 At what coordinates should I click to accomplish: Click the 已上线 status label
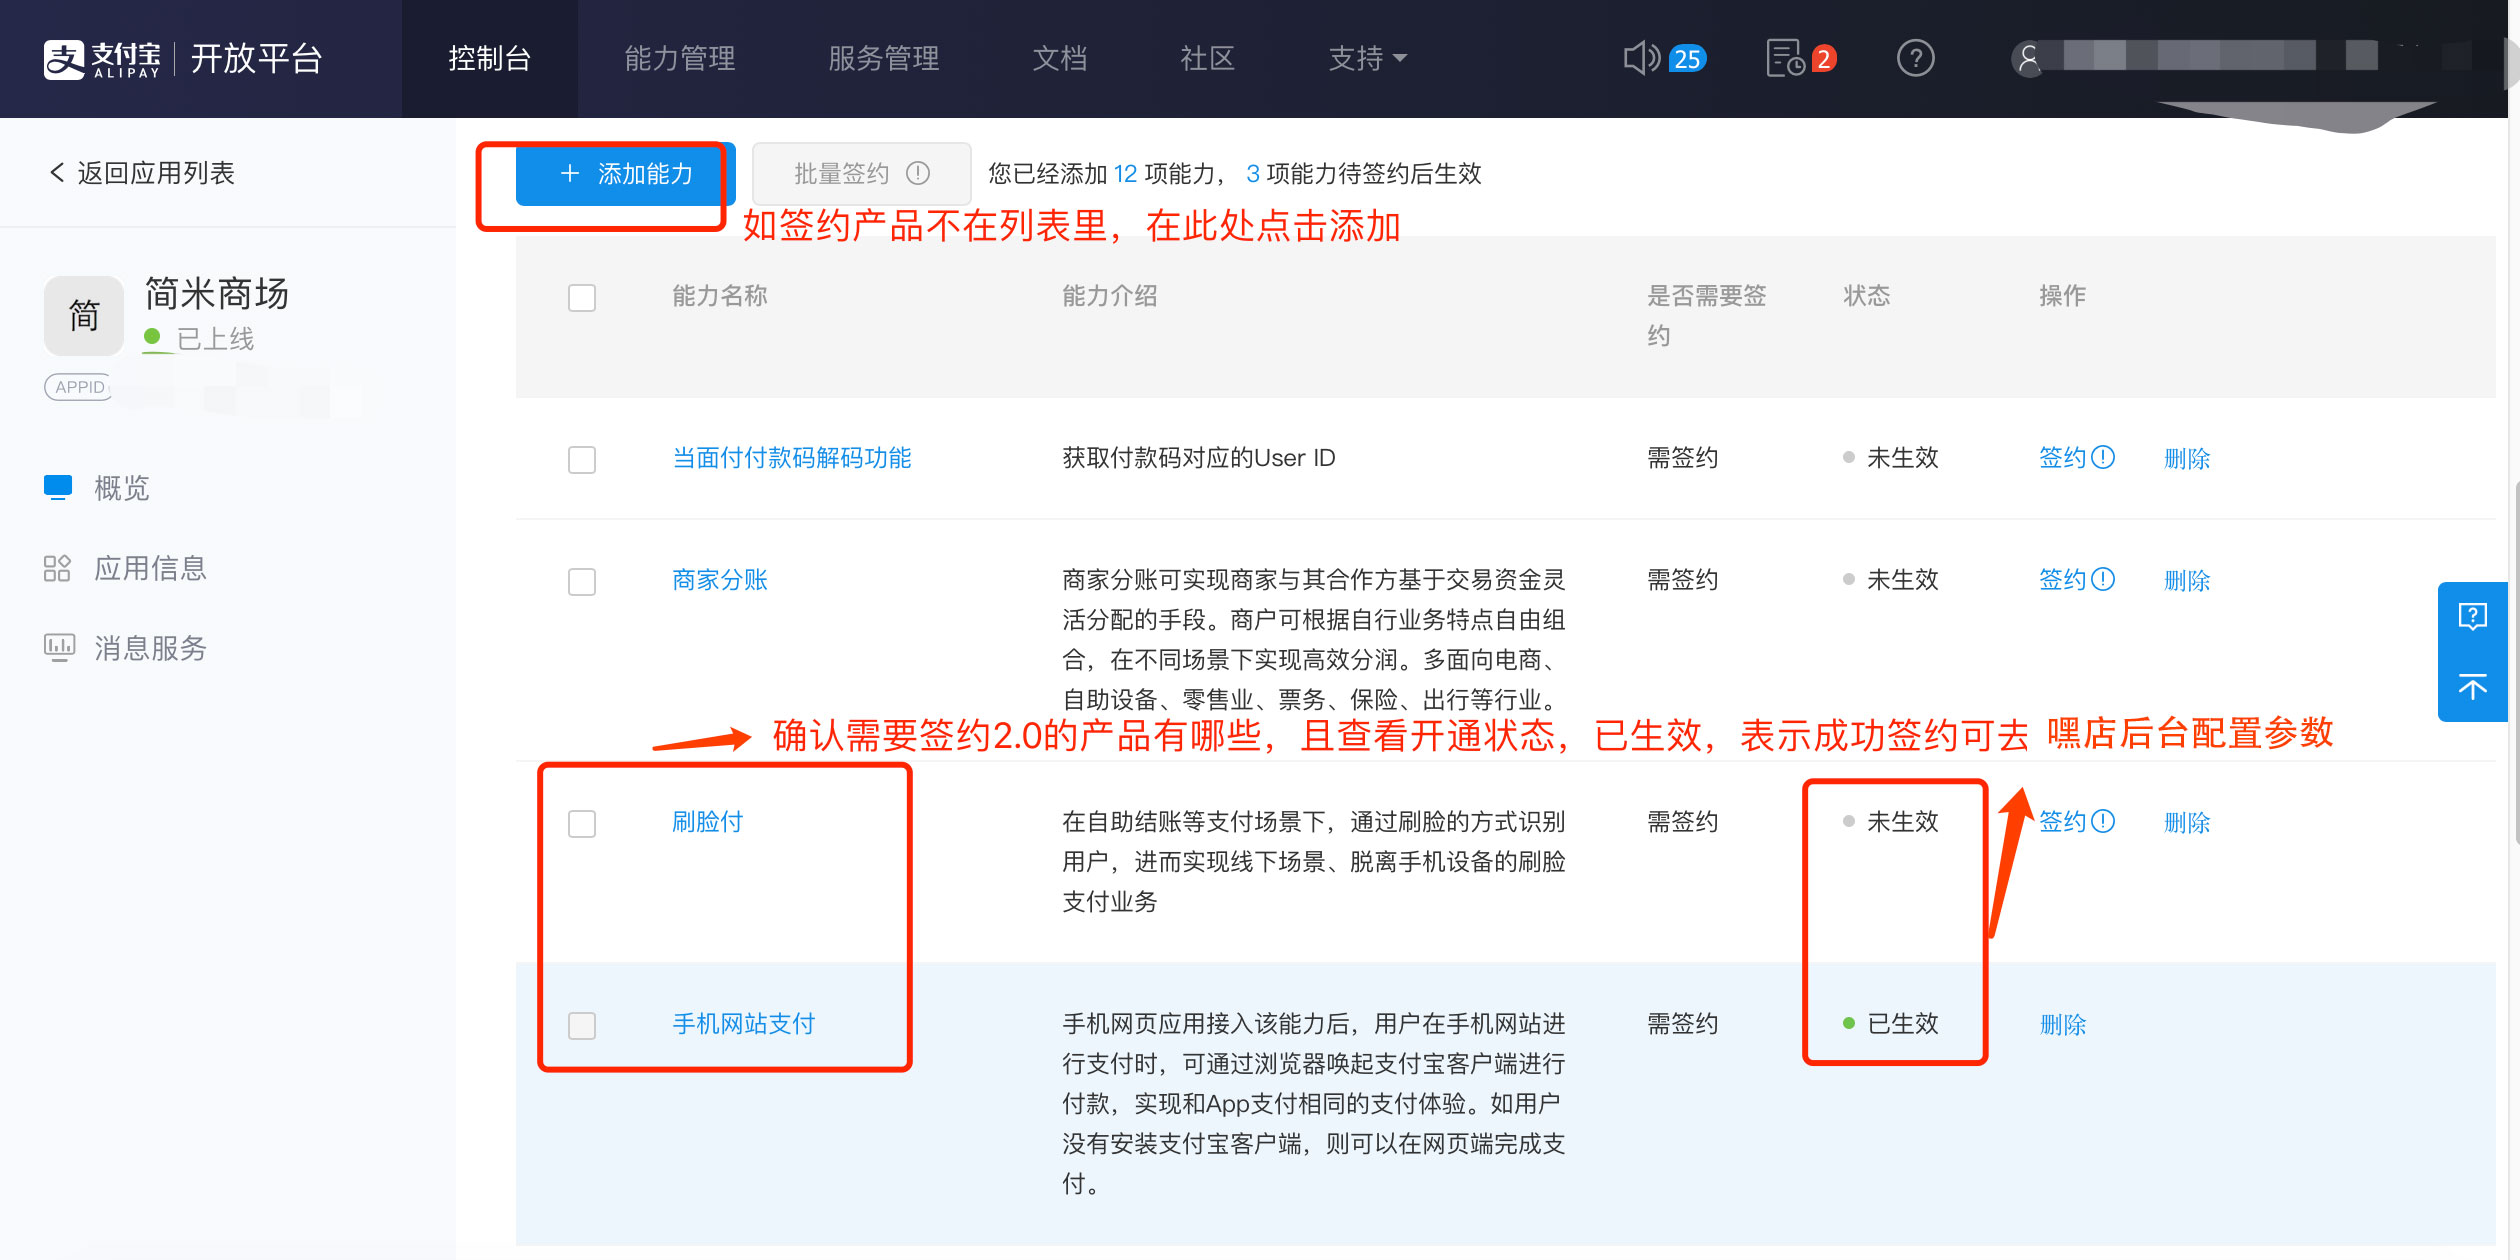(215, 339)
